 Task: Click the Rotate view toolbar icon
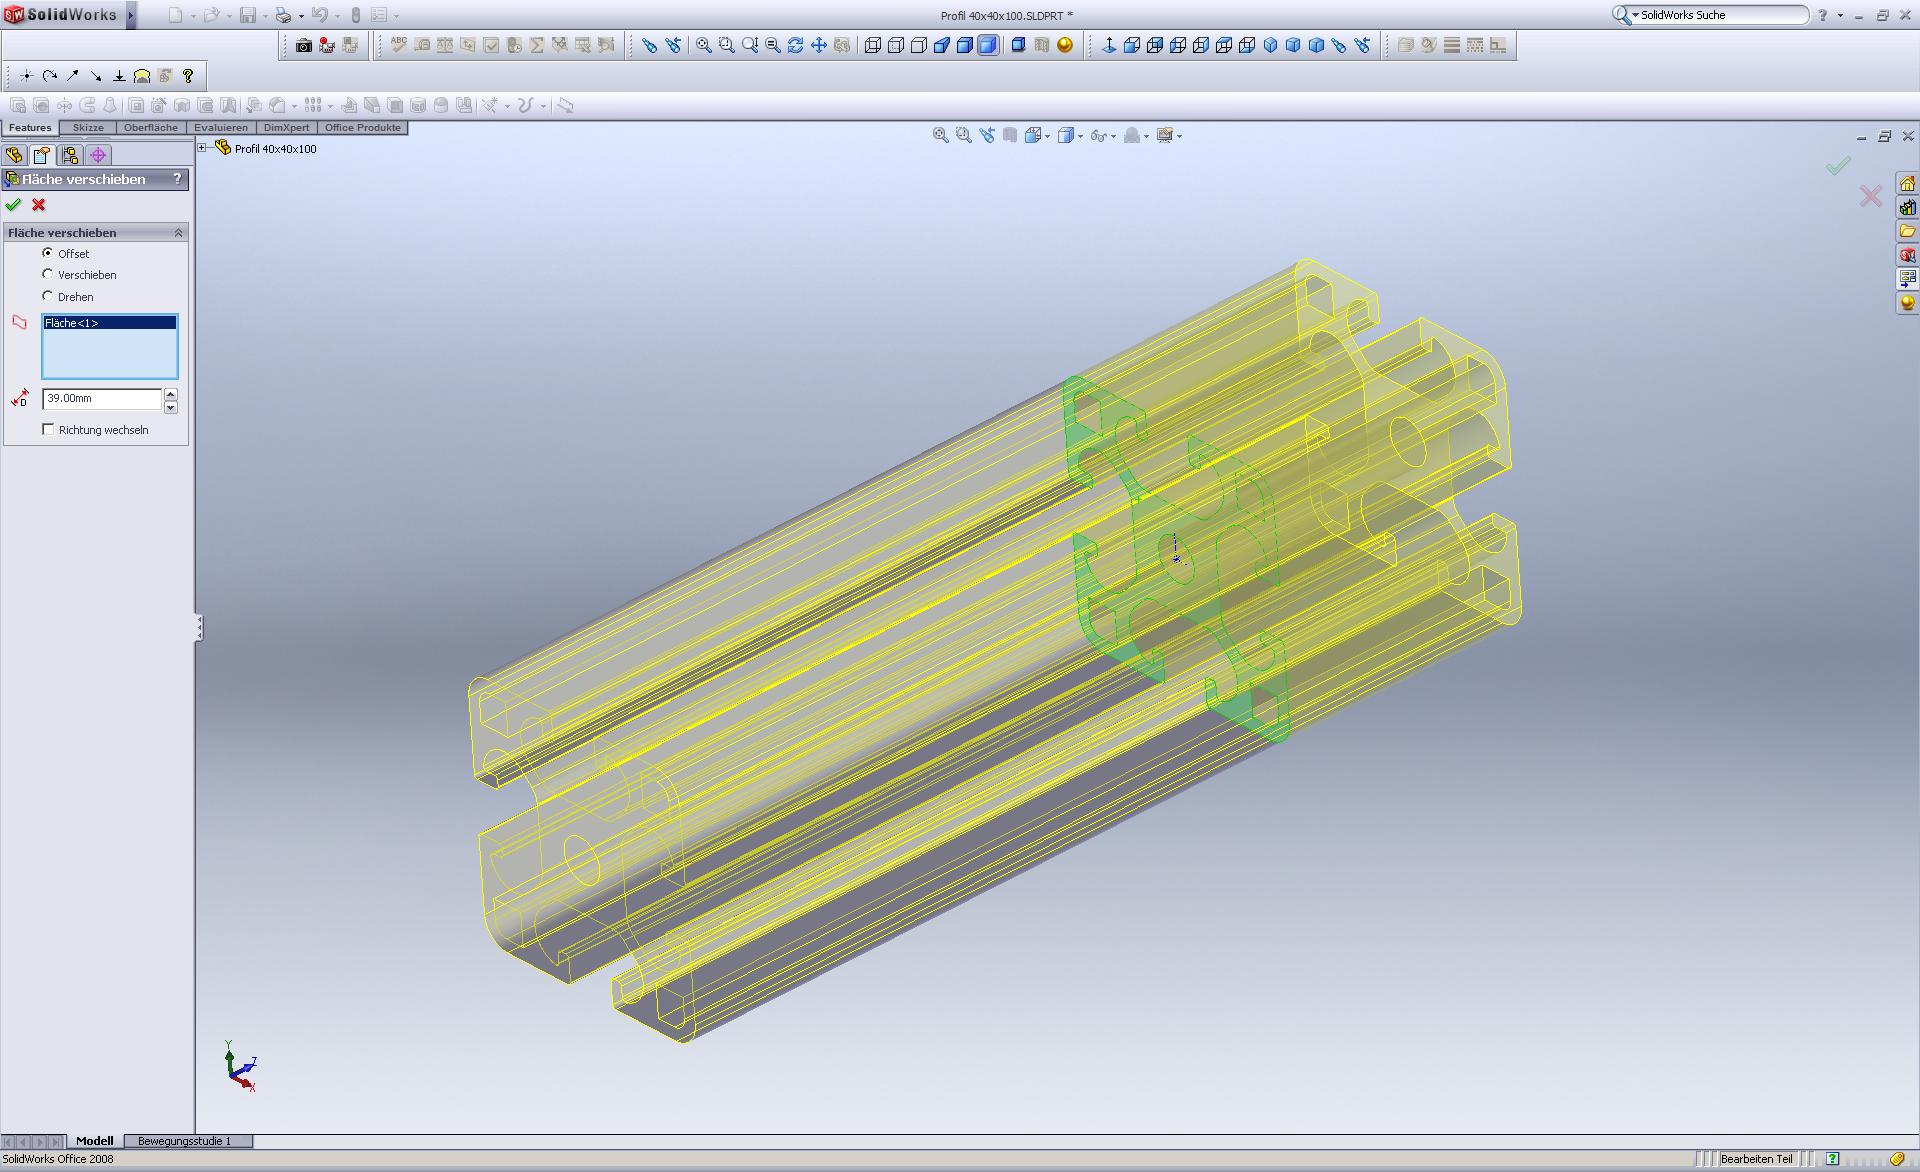tap(796, 45)
